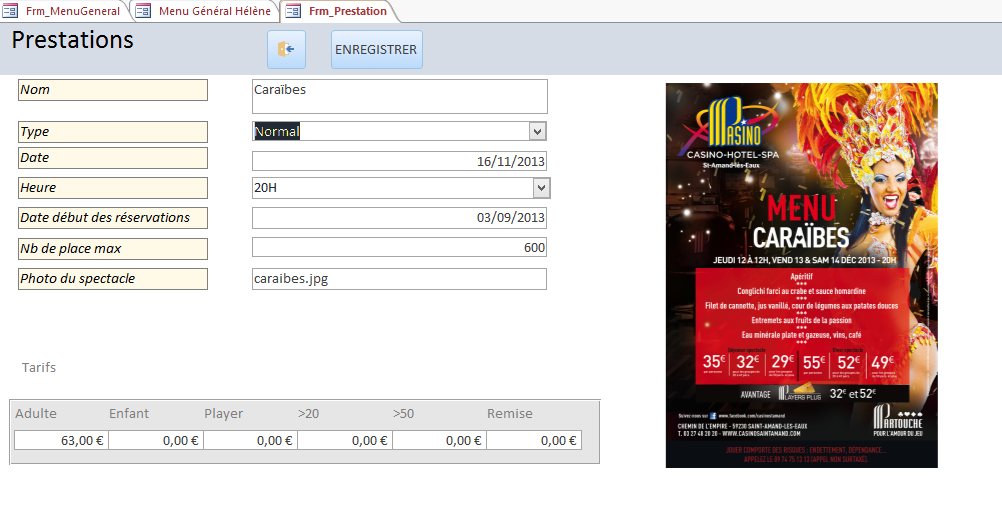Screen dimensions: 1002x532
Task: Click the photo filename field caraibes.jpg
Action: coord(399,278)
